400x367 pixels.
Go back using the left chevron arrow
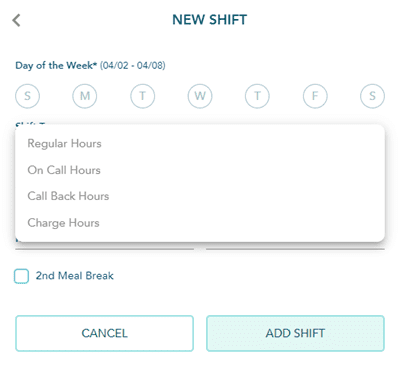16,20
